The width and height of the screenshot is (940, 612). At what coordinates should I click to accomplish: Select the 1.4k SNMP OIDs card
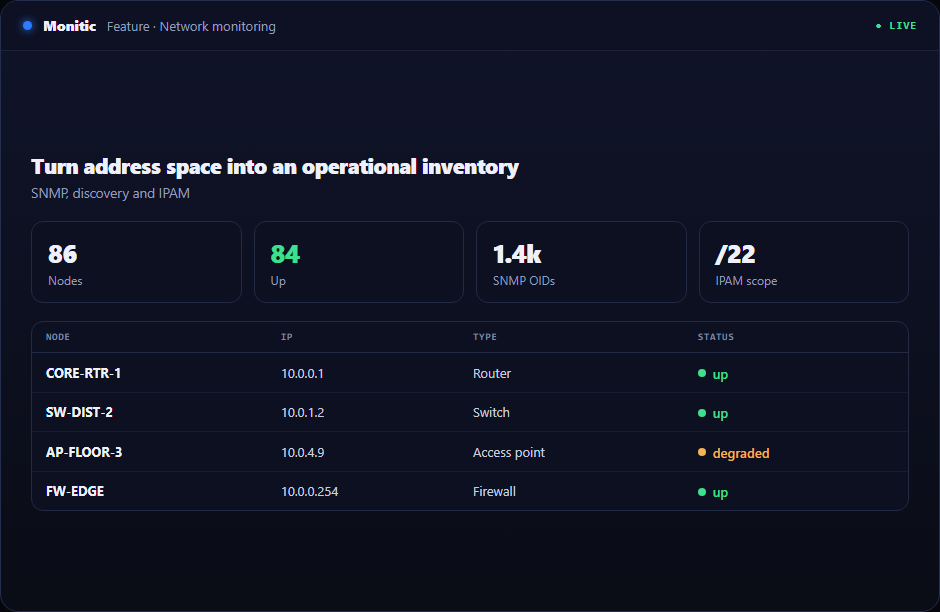581,262
